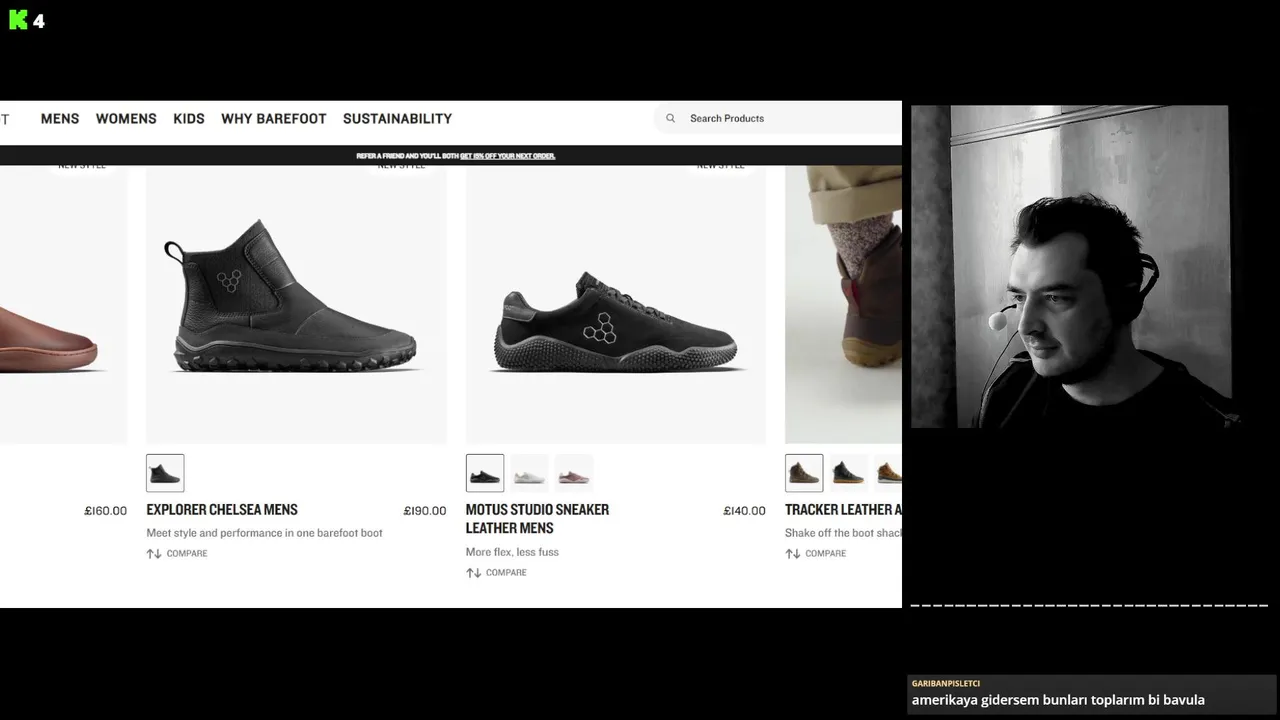Open the WOMENS menu
This screenshot has width=1280, height=720.
(126, 118)
